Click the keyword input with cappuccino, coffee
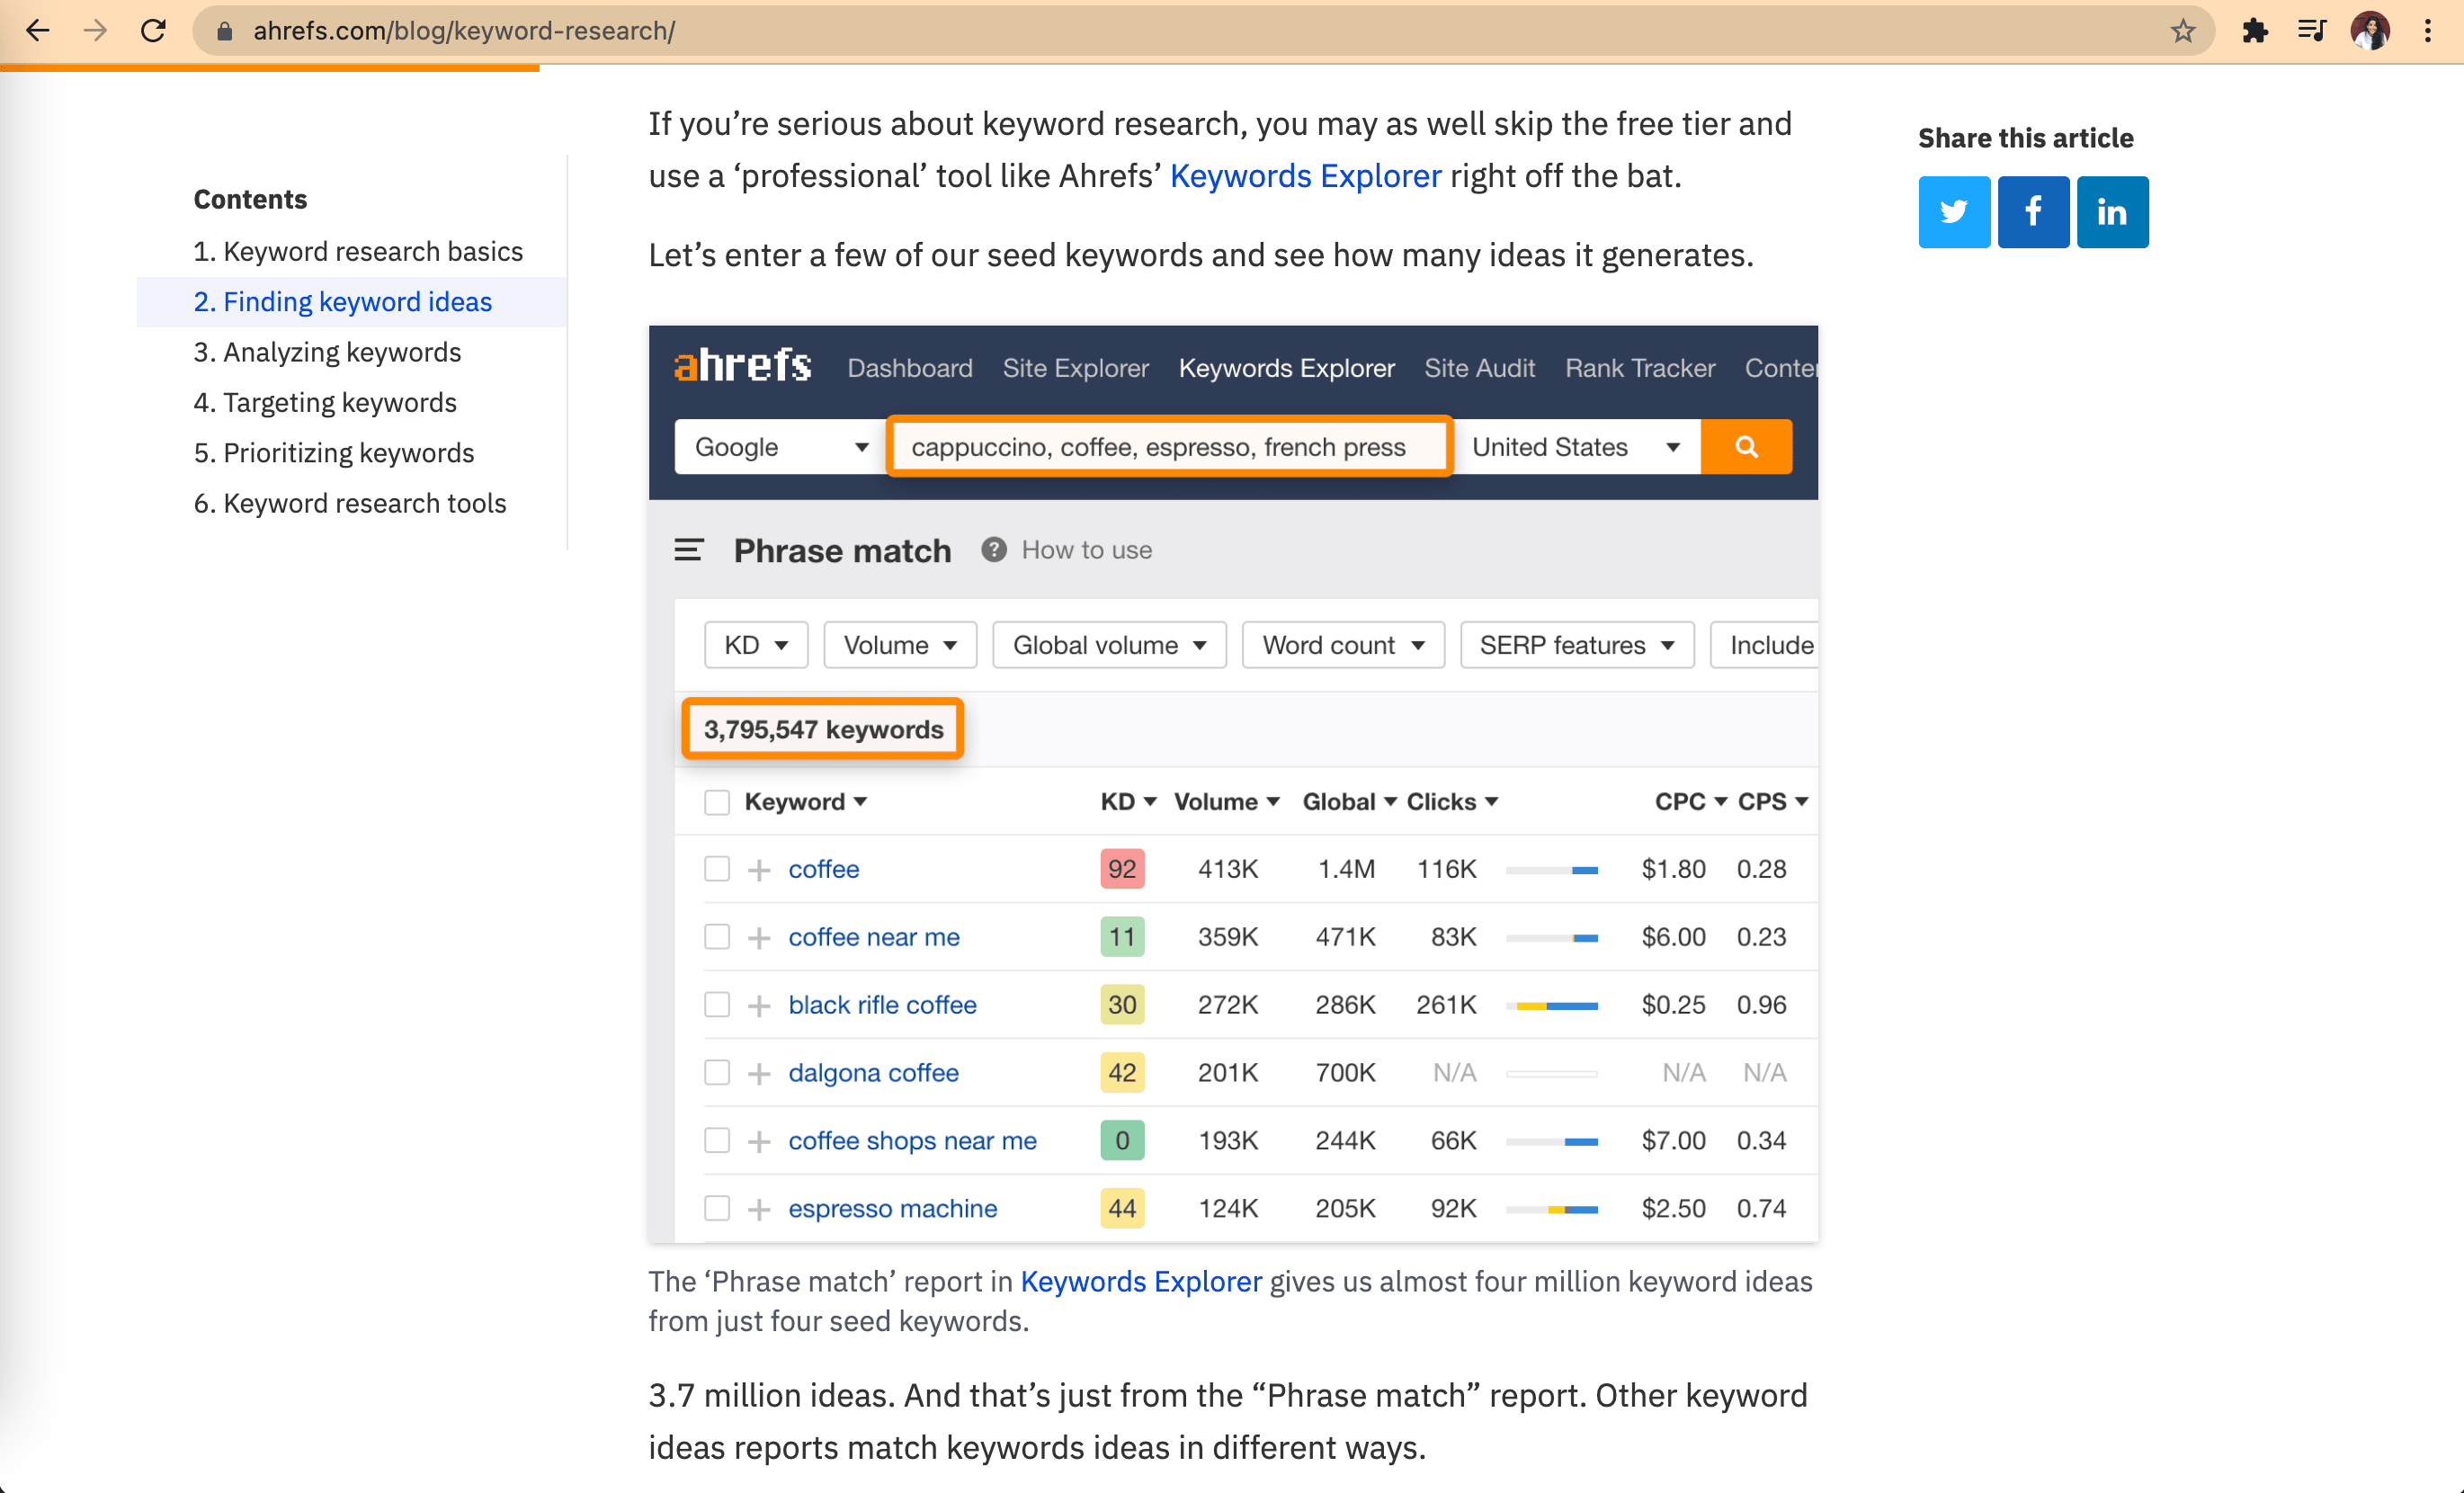Screen dimensions: 2464x1493 coord(1169,447)
